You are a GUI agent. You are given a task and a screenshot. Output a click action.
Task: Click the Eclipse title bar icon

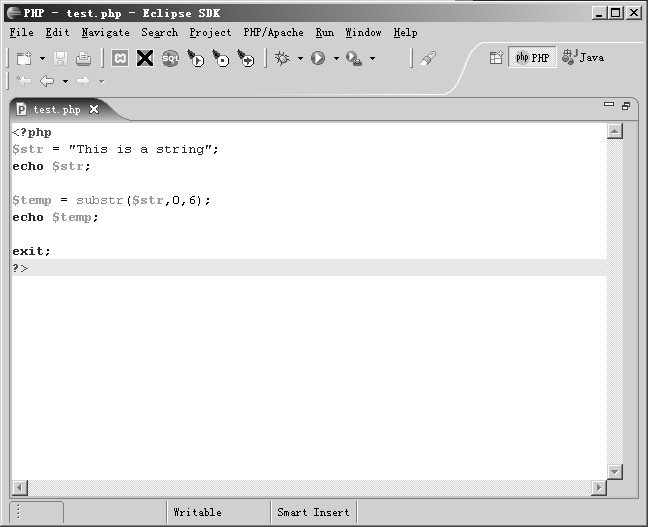(14, 13)
